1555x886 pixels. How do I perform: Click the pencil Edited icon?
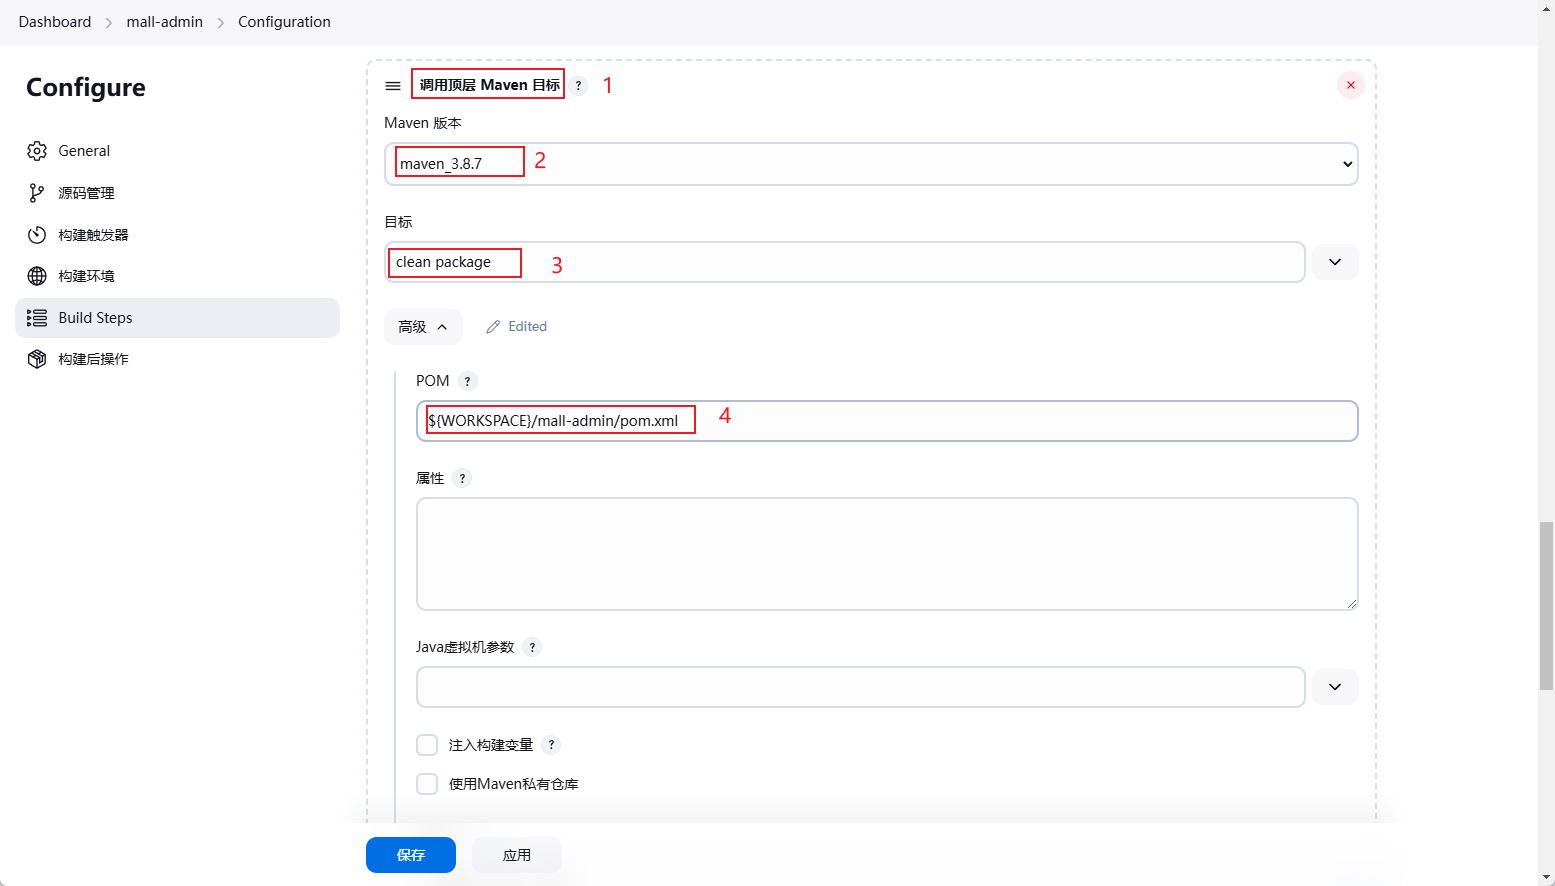click(x=493, y=327)
